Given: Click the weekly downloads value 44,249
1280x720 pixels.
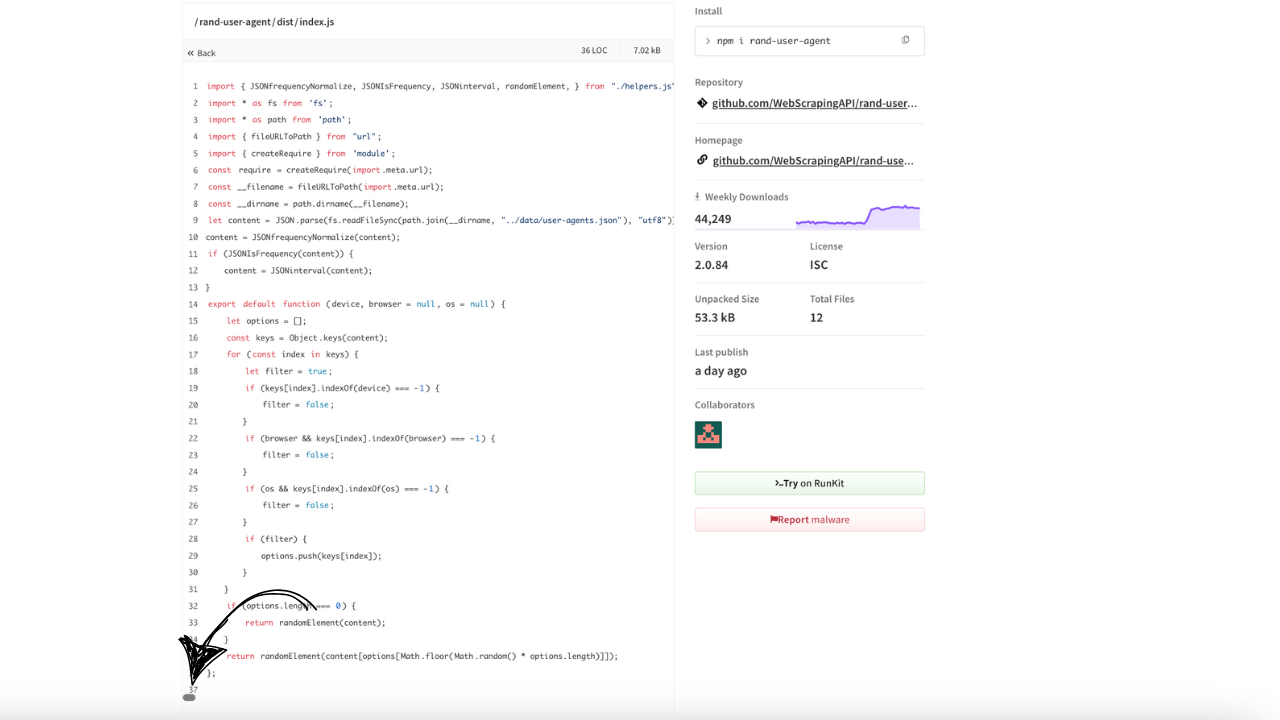Looking at the screenshot, I should 713,219.
